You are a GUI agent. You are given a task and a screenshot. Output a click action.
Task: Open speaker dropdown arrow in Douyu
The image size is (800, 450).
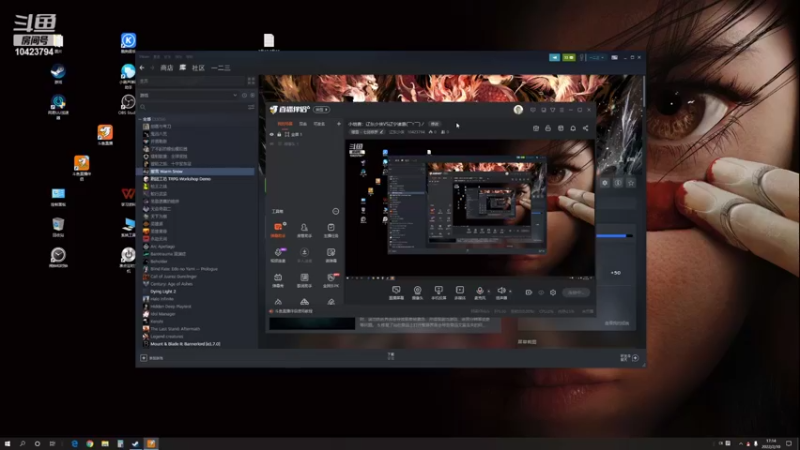point(510,291)
